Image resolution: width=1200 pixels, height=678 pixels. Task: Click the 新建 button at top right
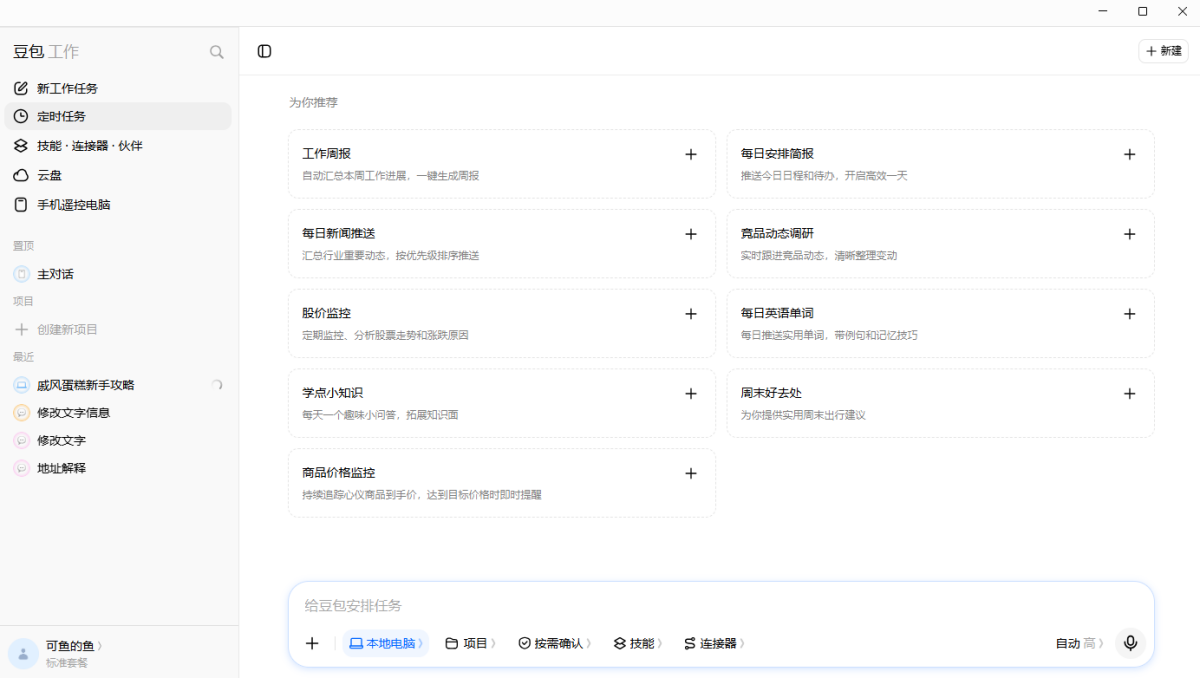pos(1163,51)
